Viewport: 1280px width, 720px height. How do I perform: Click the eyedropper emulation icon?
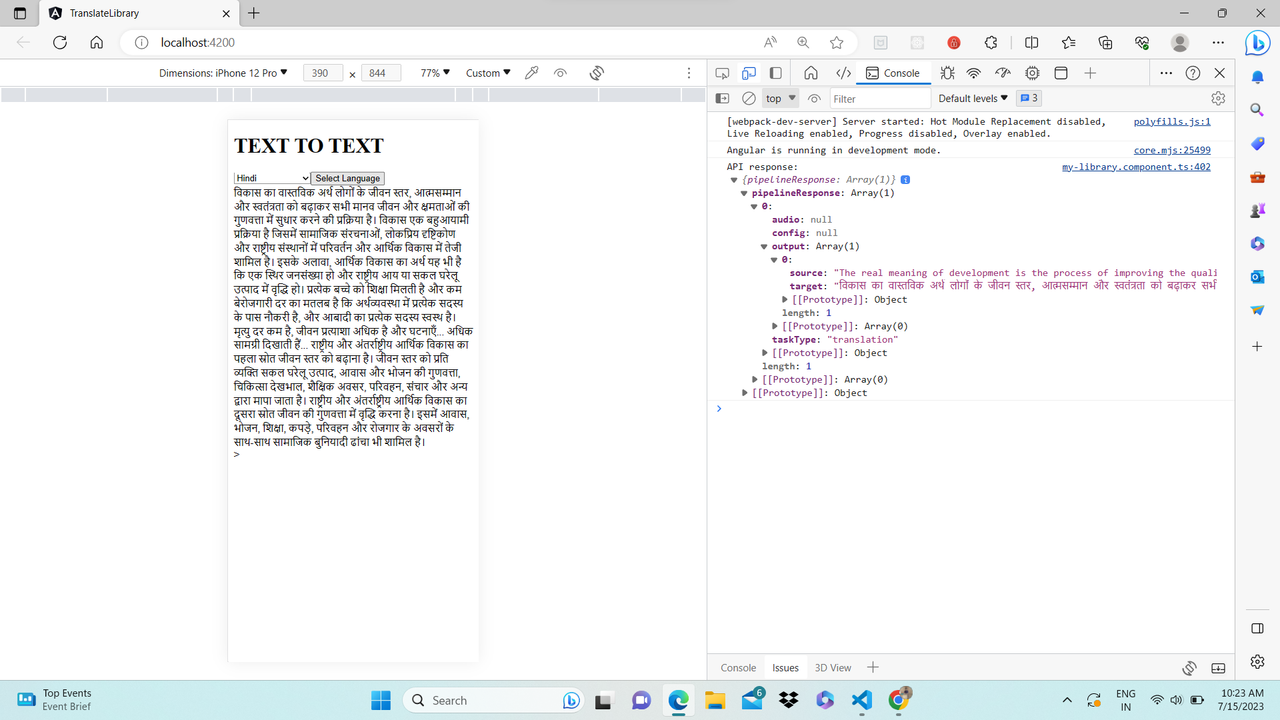[x=532, y=73]
